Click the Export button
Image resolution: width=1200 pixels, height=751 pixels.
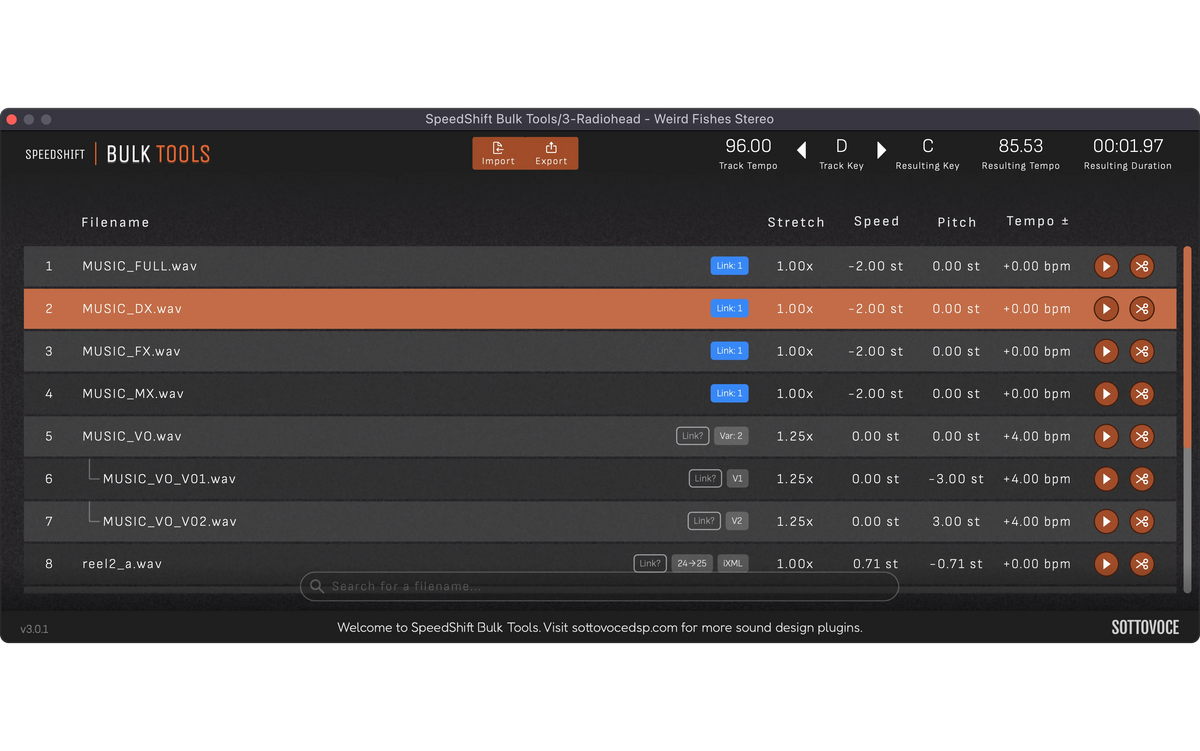pyautogui.click(x=551, y=153)
